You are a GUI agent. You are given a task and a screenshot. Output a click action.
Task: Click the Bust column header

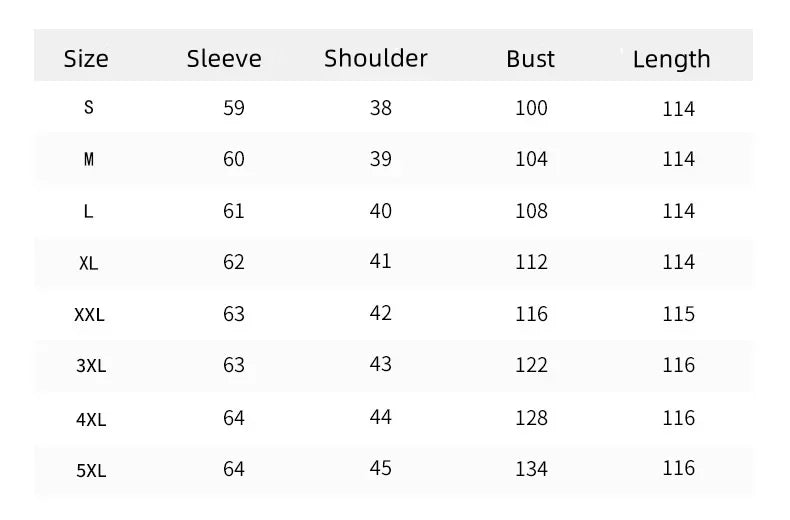530,59
